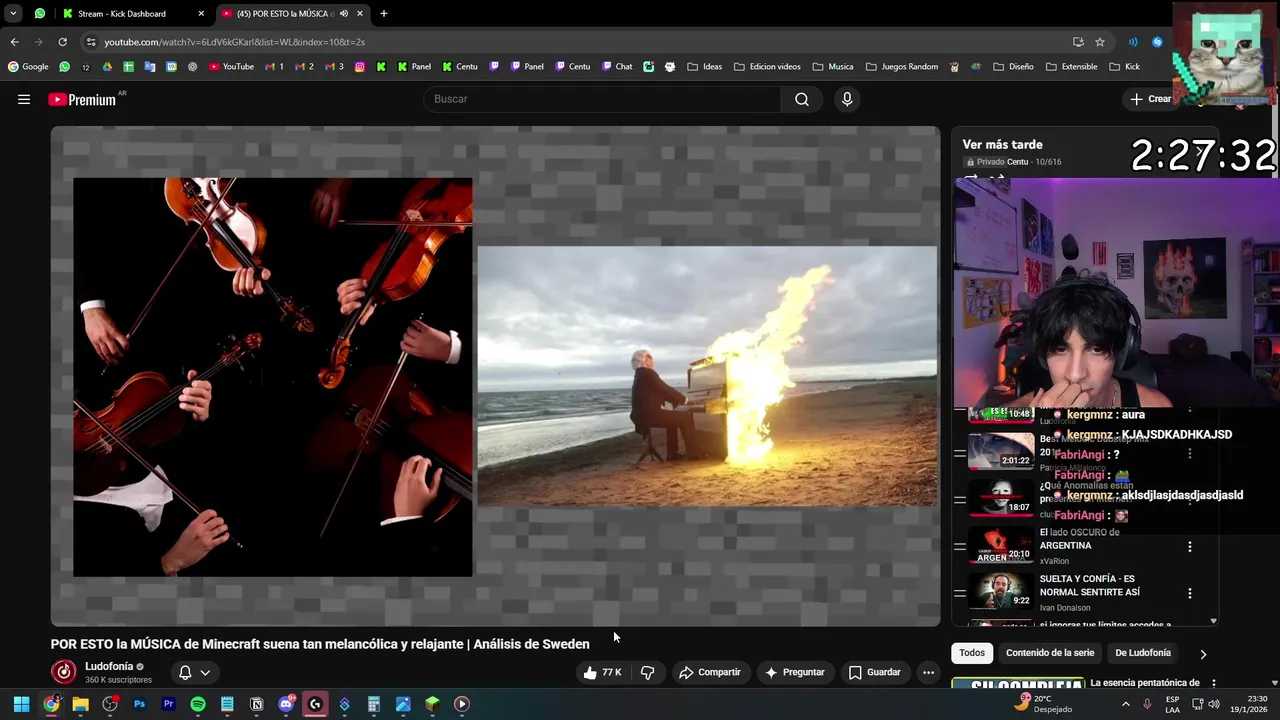Open the El lado OSCURO de ARGENTINA thumbnail
Screen dimensions: 1280x720
pyautogui.click(x=1001, y=546)
